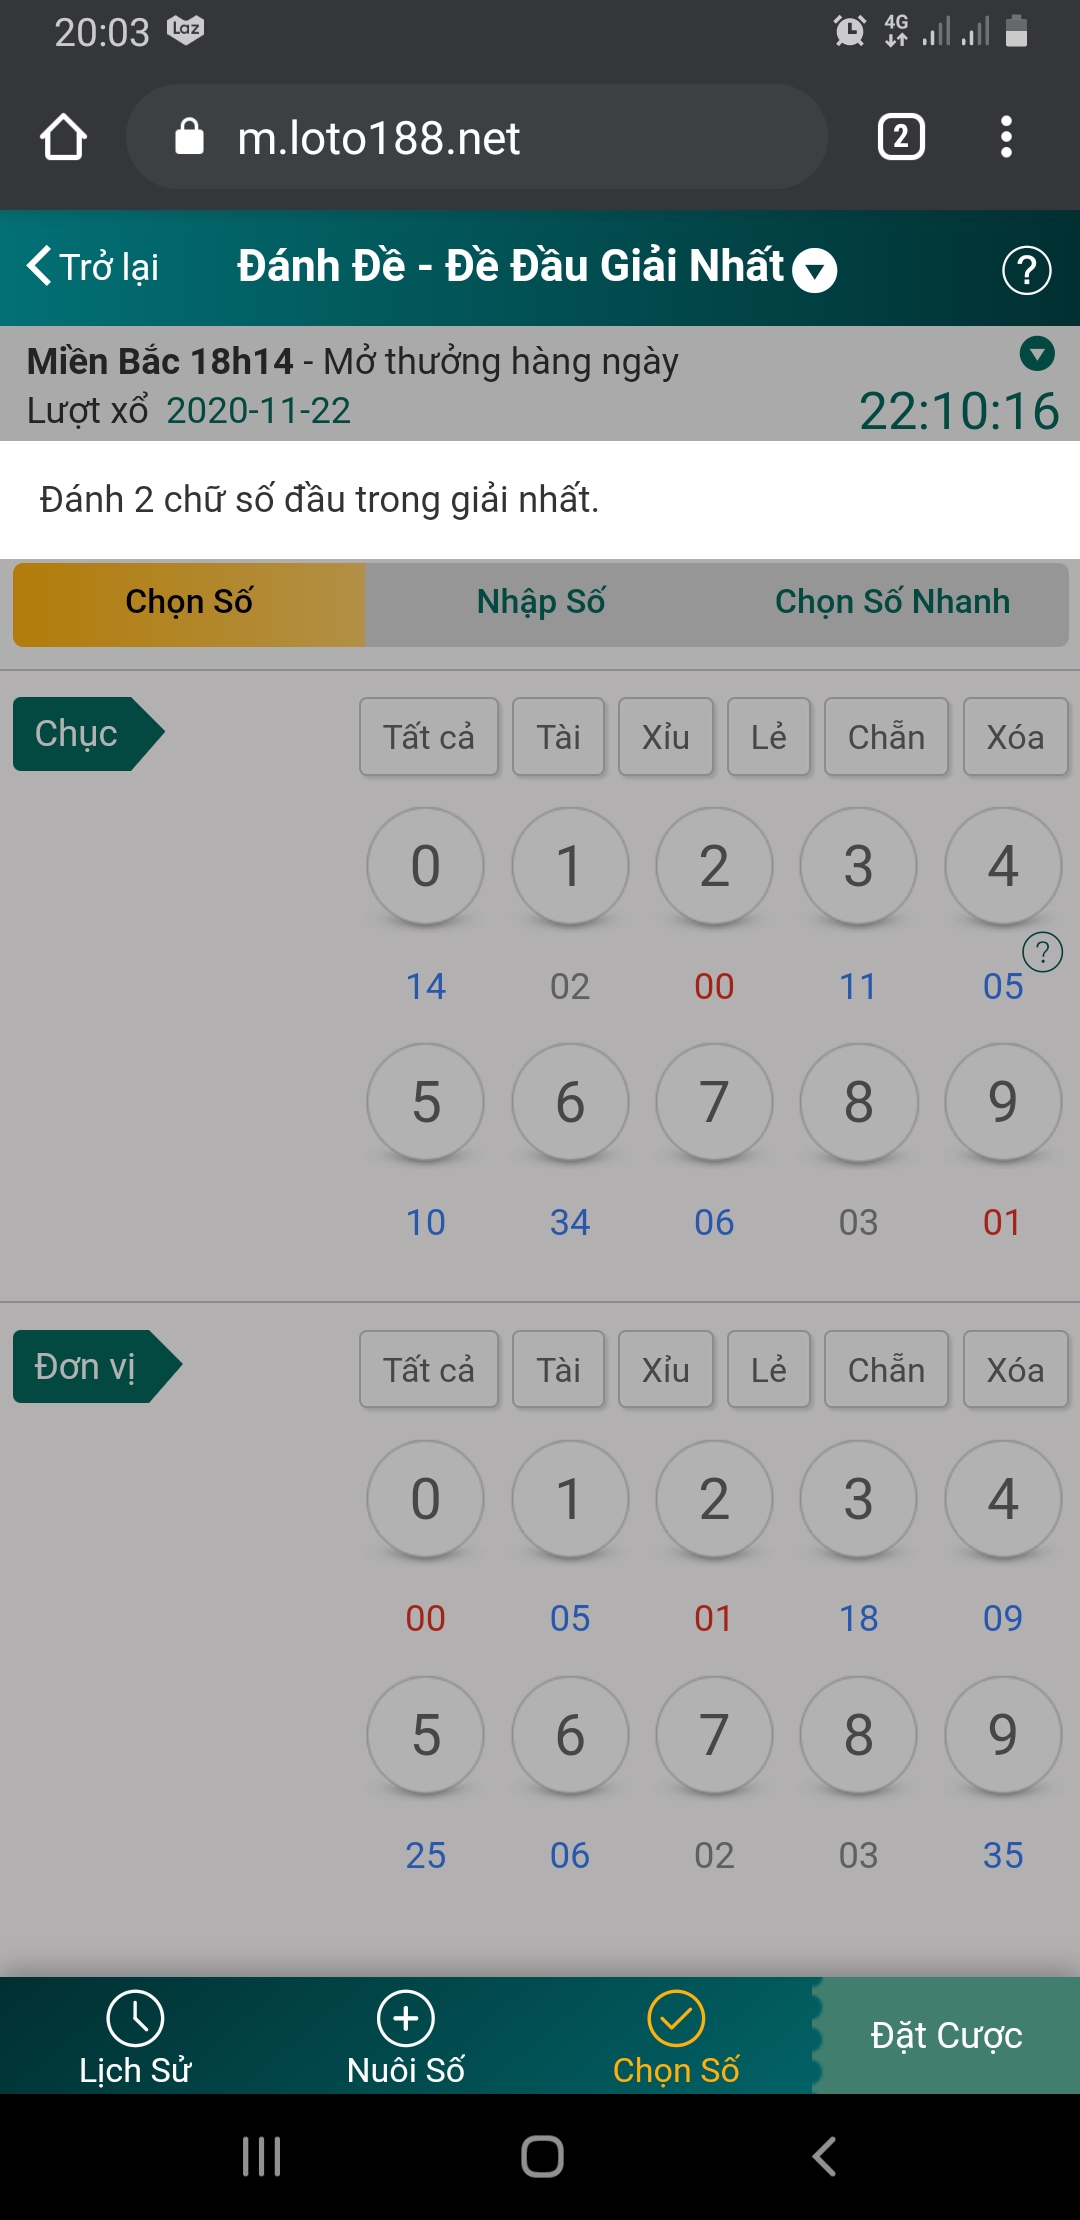Go back with Trở lại chevron
The height and width of the screenshot is (2220, 1080).
click(40, 266)
